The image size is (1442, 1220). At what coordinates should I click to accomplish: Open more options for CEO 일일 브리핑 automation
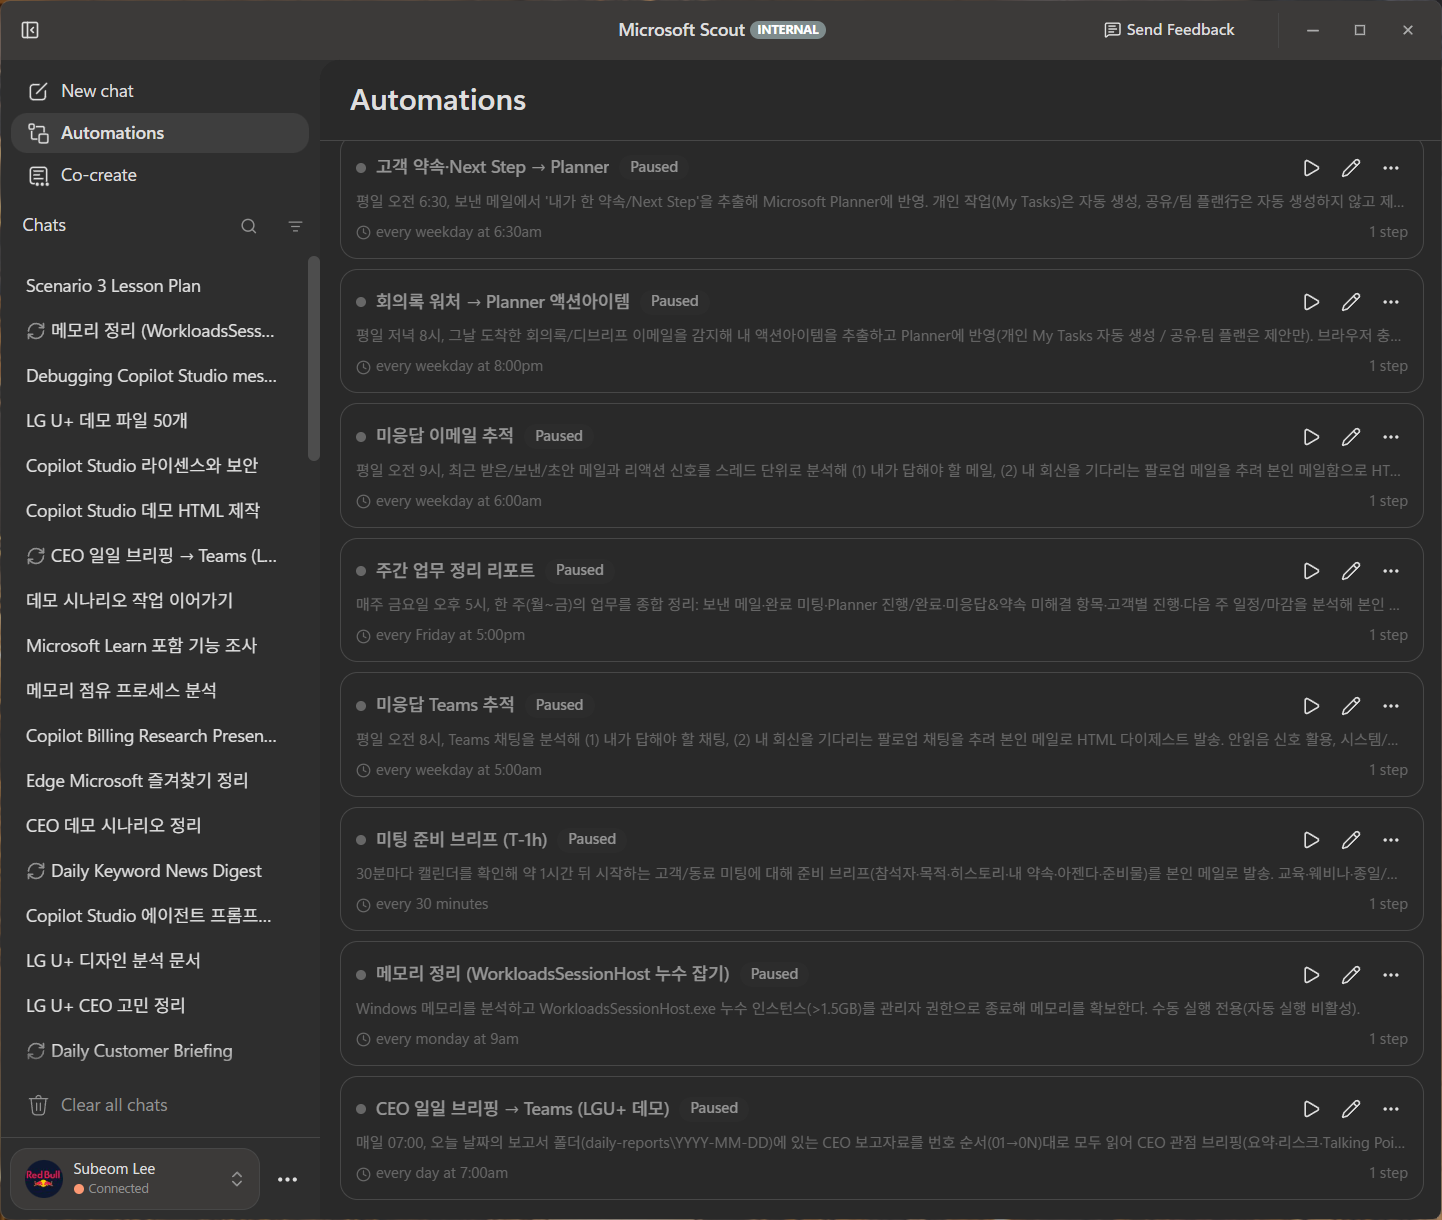pyautogui.click(x=1391, y=1109)
